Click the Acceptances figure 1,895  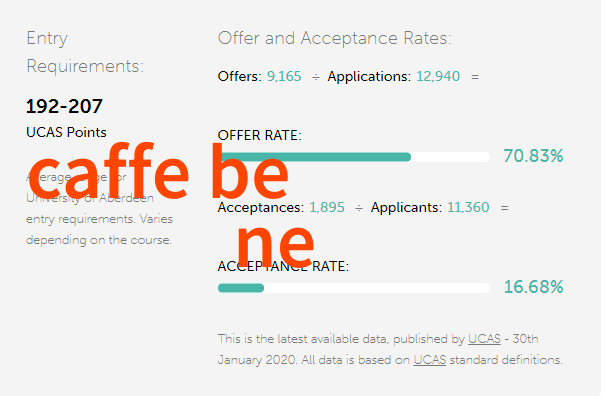pyautogui.click(x=327, y=208)
